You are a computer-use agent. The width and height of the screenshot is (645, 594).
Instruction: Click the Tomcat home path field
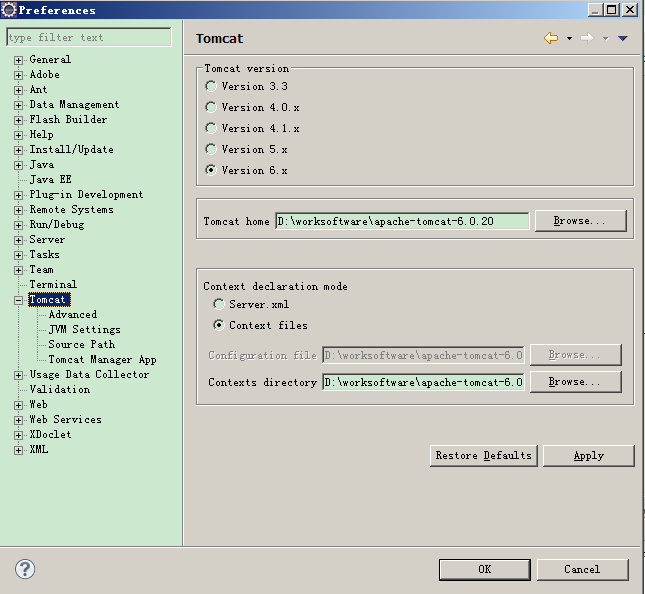[402, 221]
